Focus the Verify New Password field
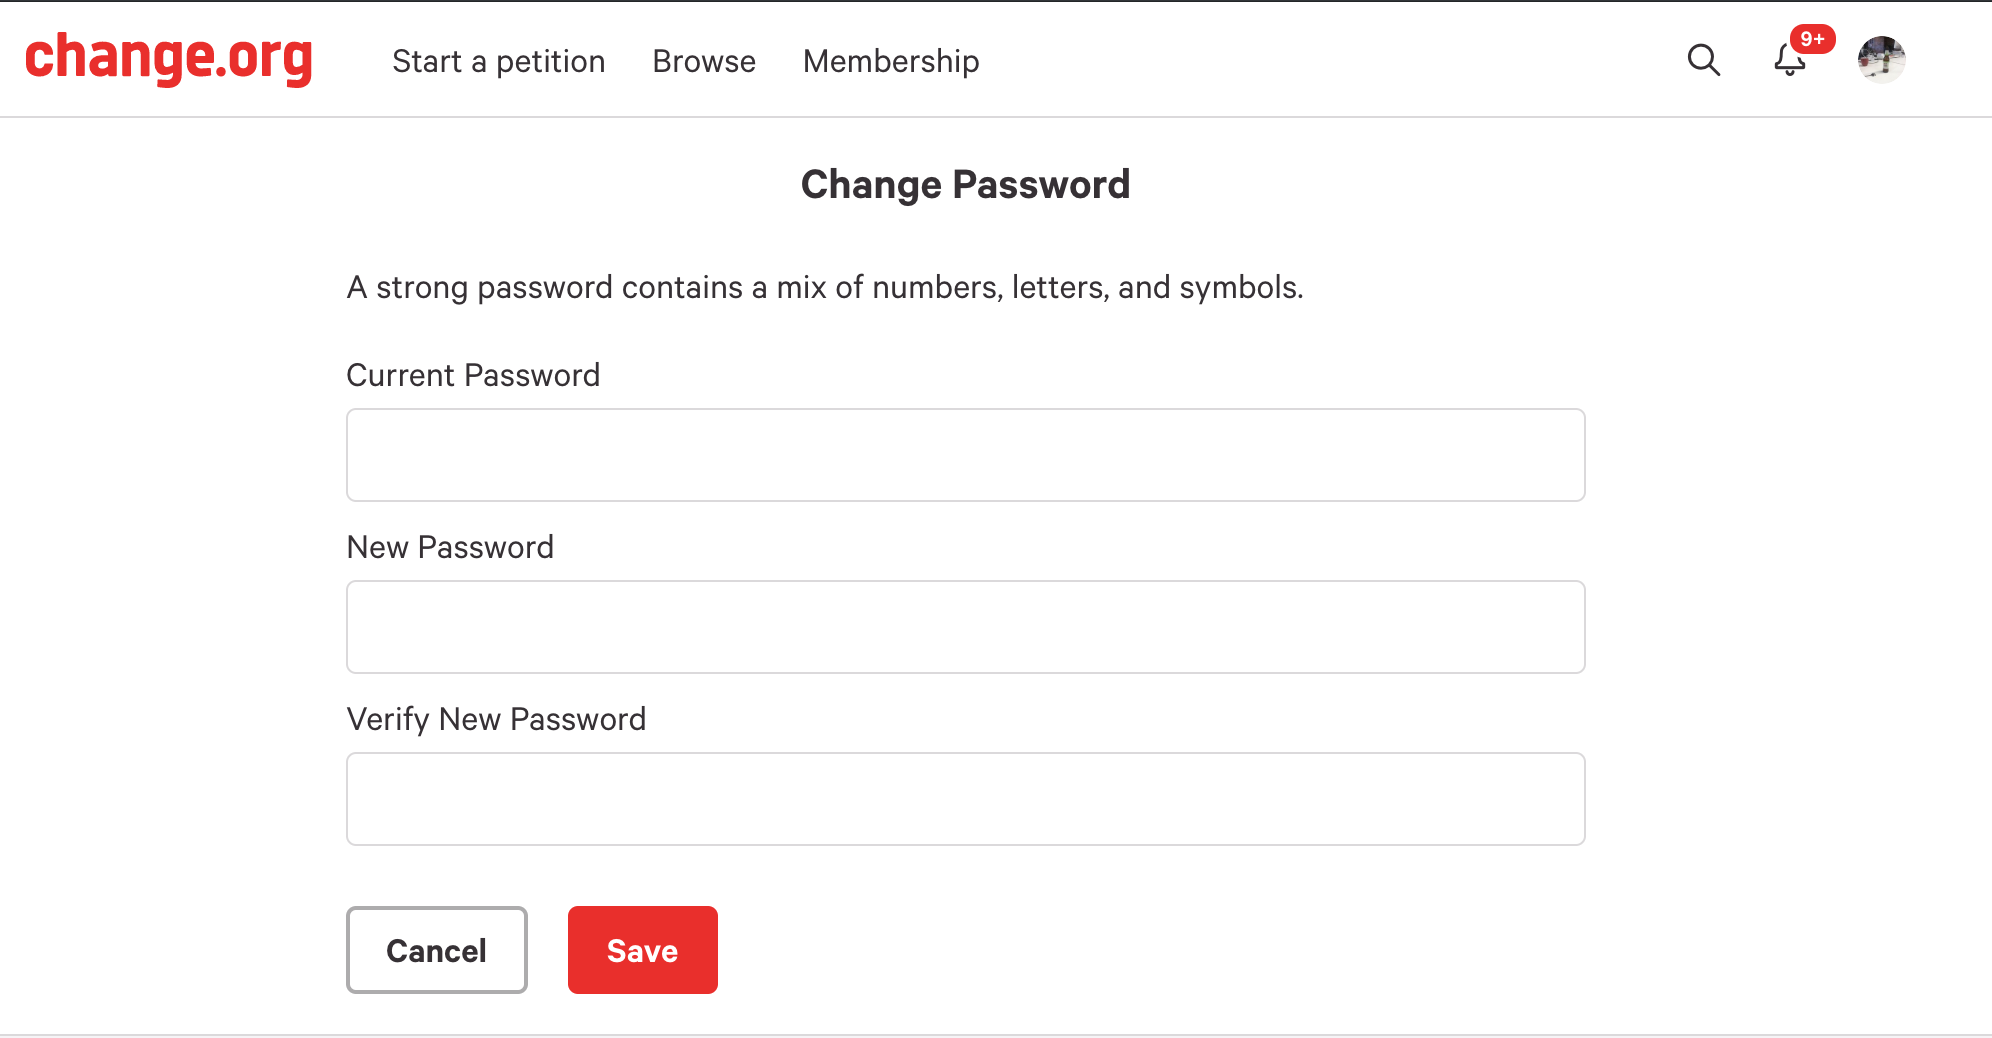This screenshot has height=1038, width=1992. pyautogui.click(x=966, y=799)
